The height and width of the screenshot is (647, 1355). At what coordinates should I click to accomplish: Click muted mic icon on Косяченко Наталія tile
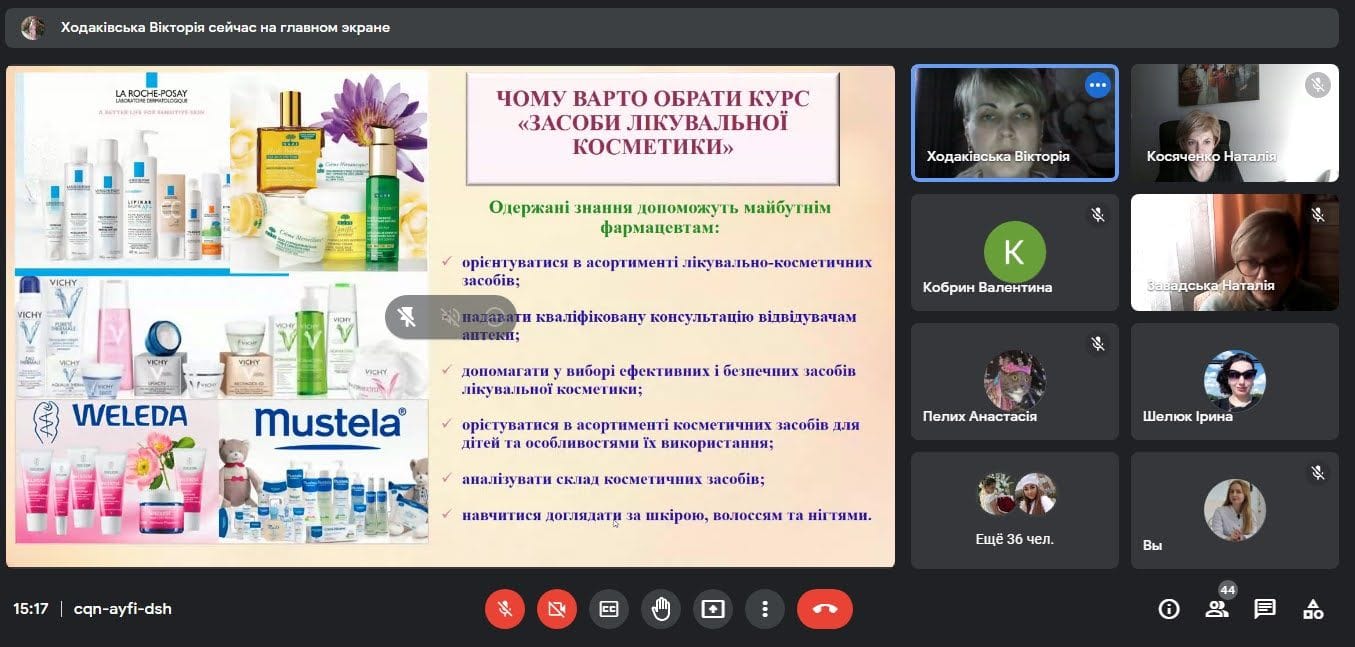click(x=1318, y=85)
